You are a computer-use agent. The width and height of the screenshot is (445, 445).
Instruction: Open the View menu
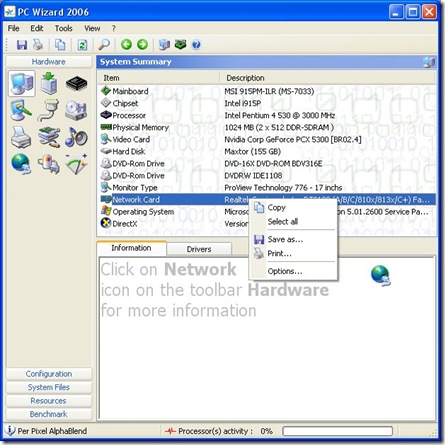pyautogui.click(x=92, y=28)
